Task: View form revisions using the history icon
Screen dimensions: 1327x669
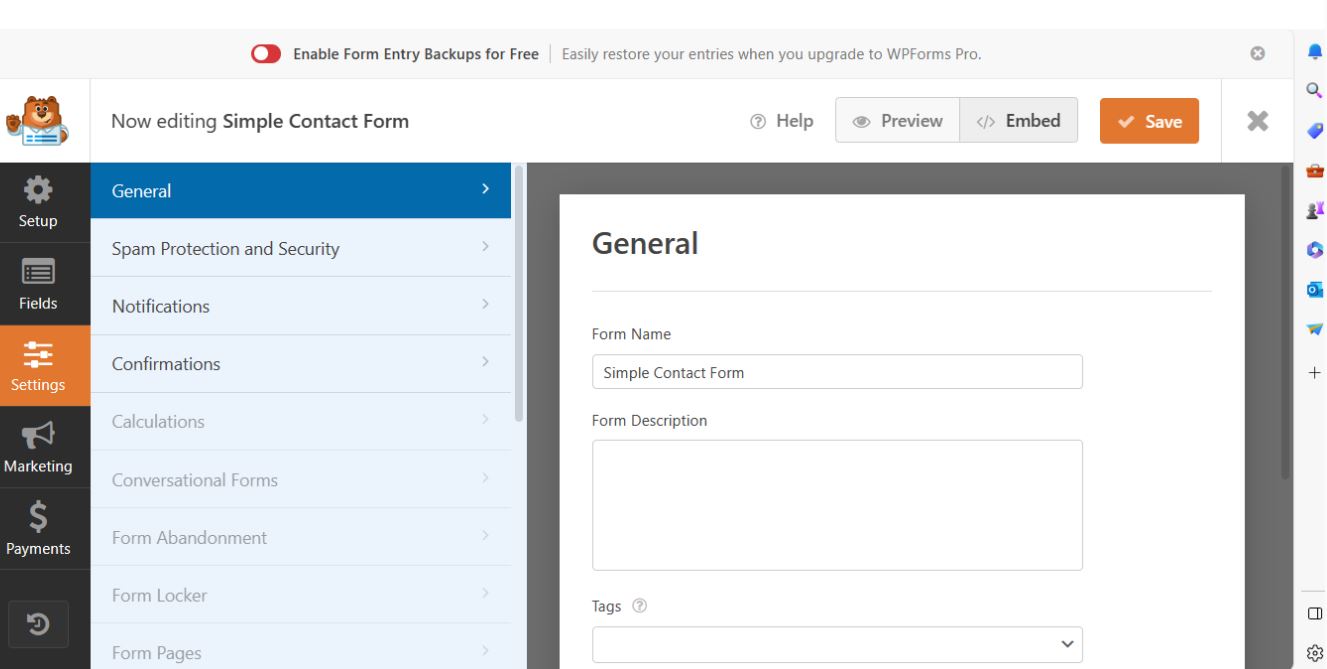Action: [40, 623]
